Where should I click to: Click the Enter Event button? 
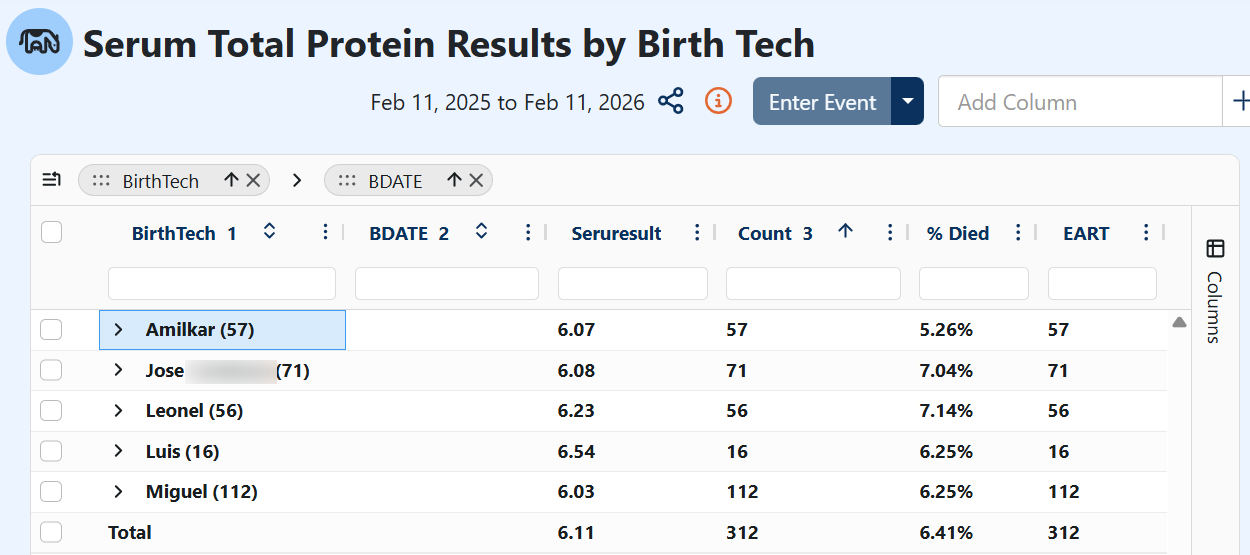tap(822, 102)
